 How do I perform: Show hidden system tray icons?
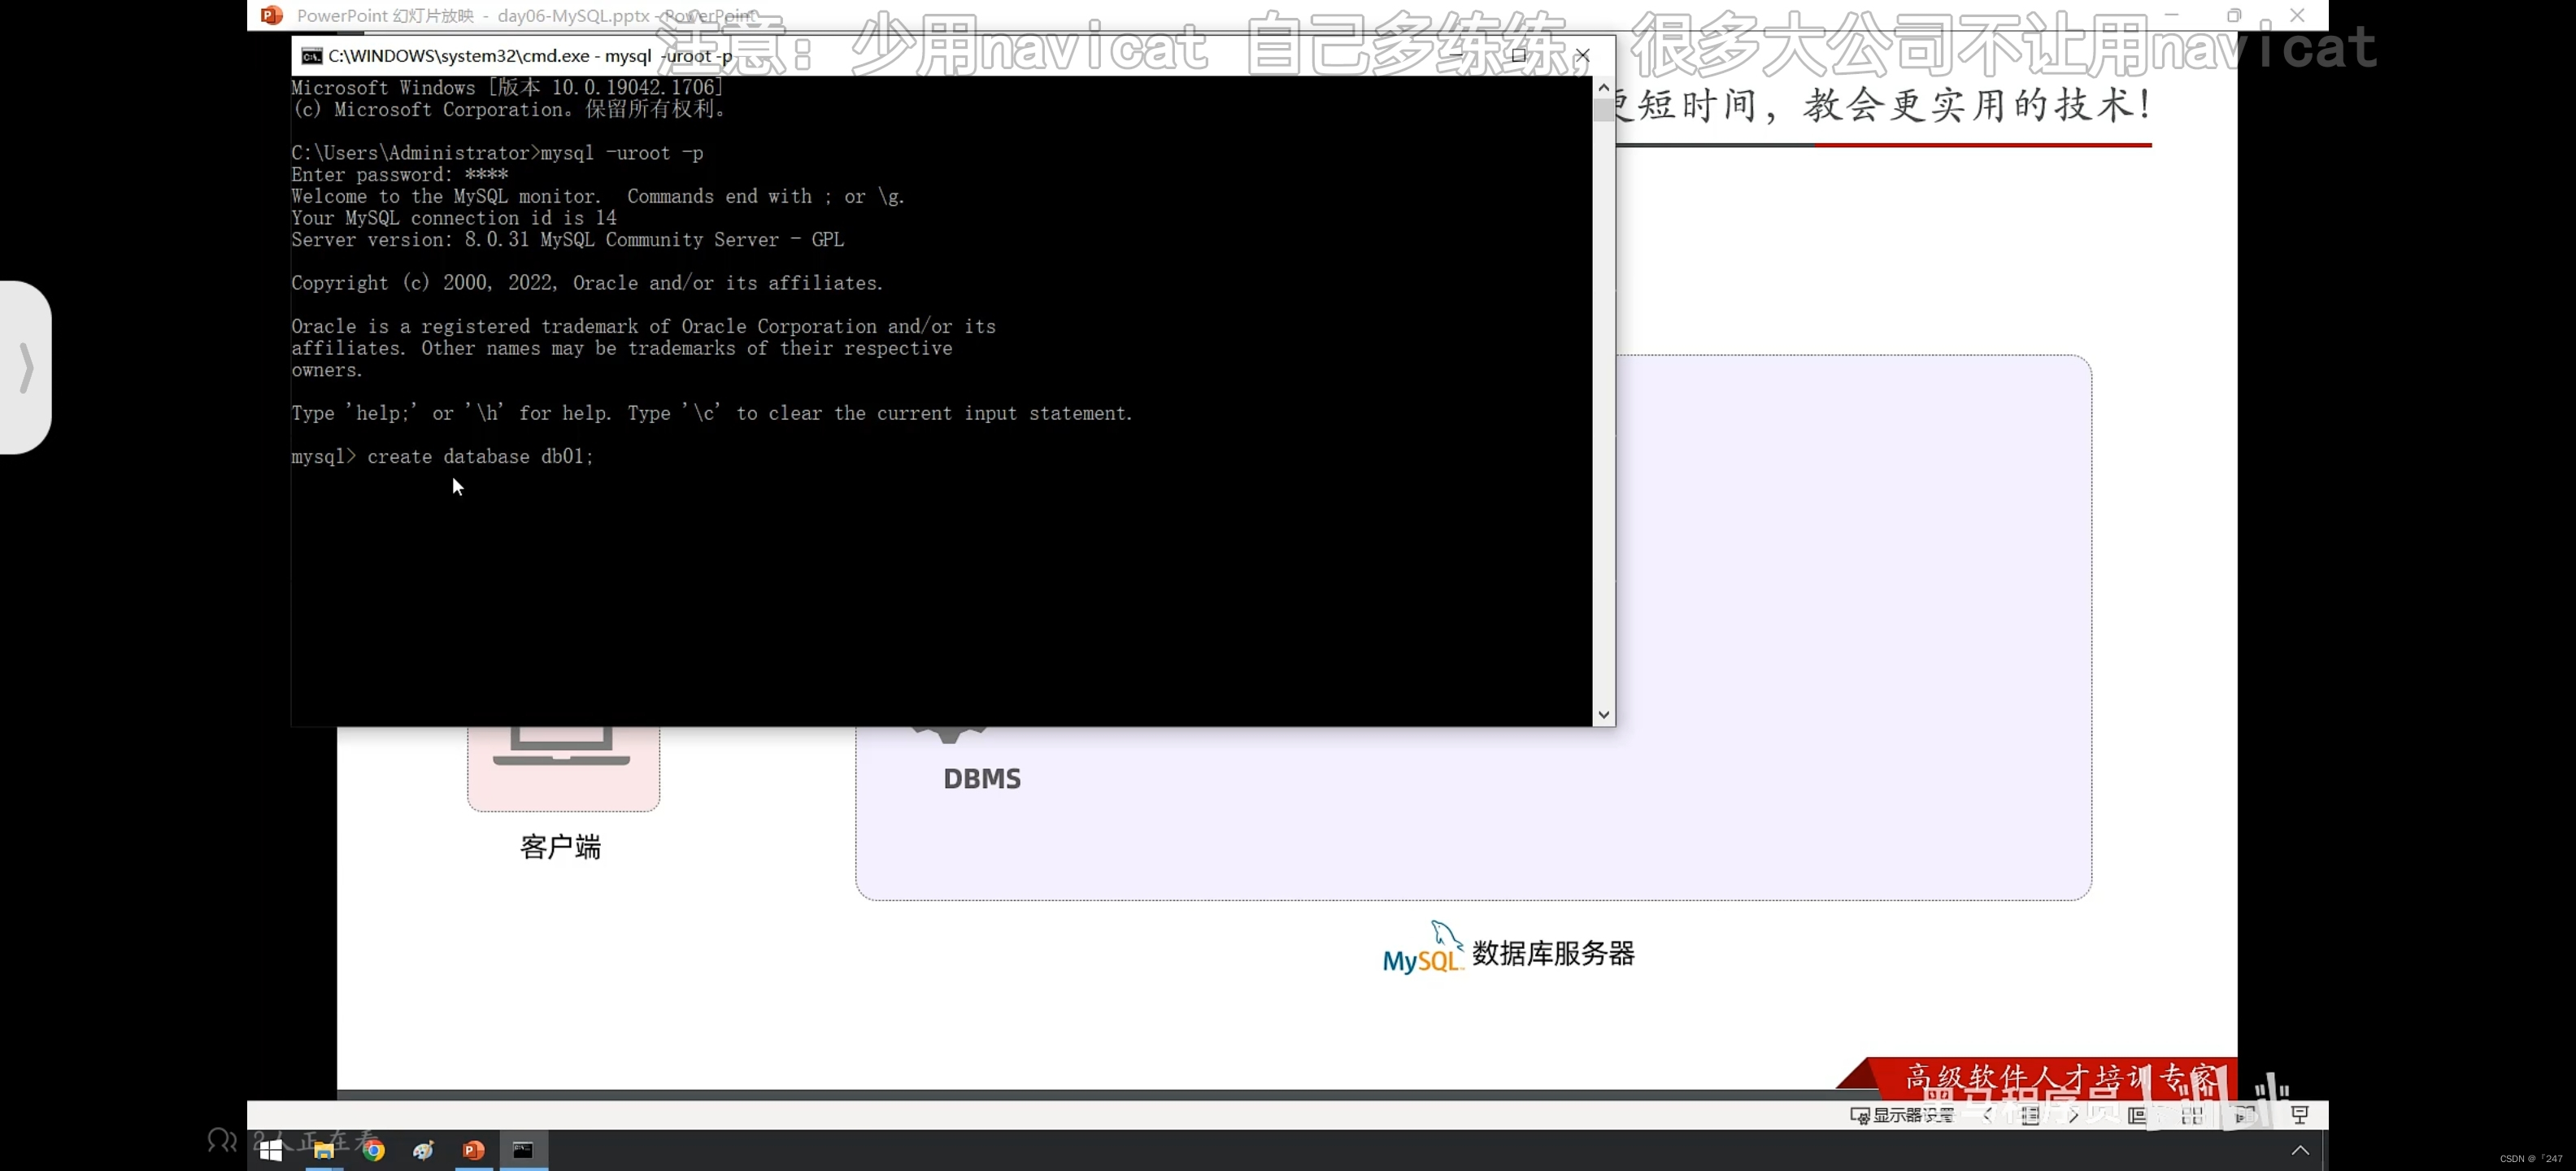(x=2300, y=1150)
